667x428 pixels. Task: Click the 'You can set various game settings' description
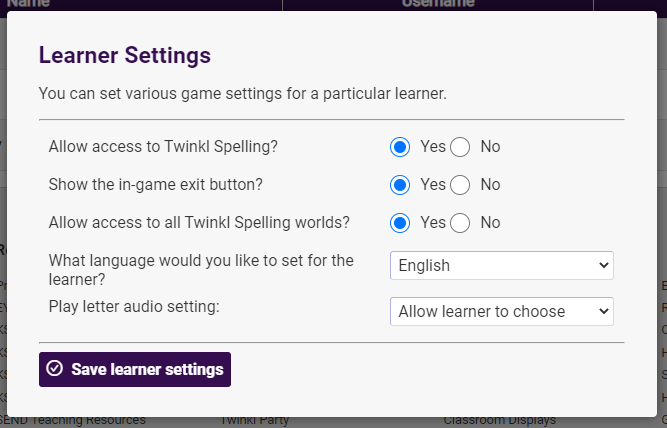click(x=242, y=93)
